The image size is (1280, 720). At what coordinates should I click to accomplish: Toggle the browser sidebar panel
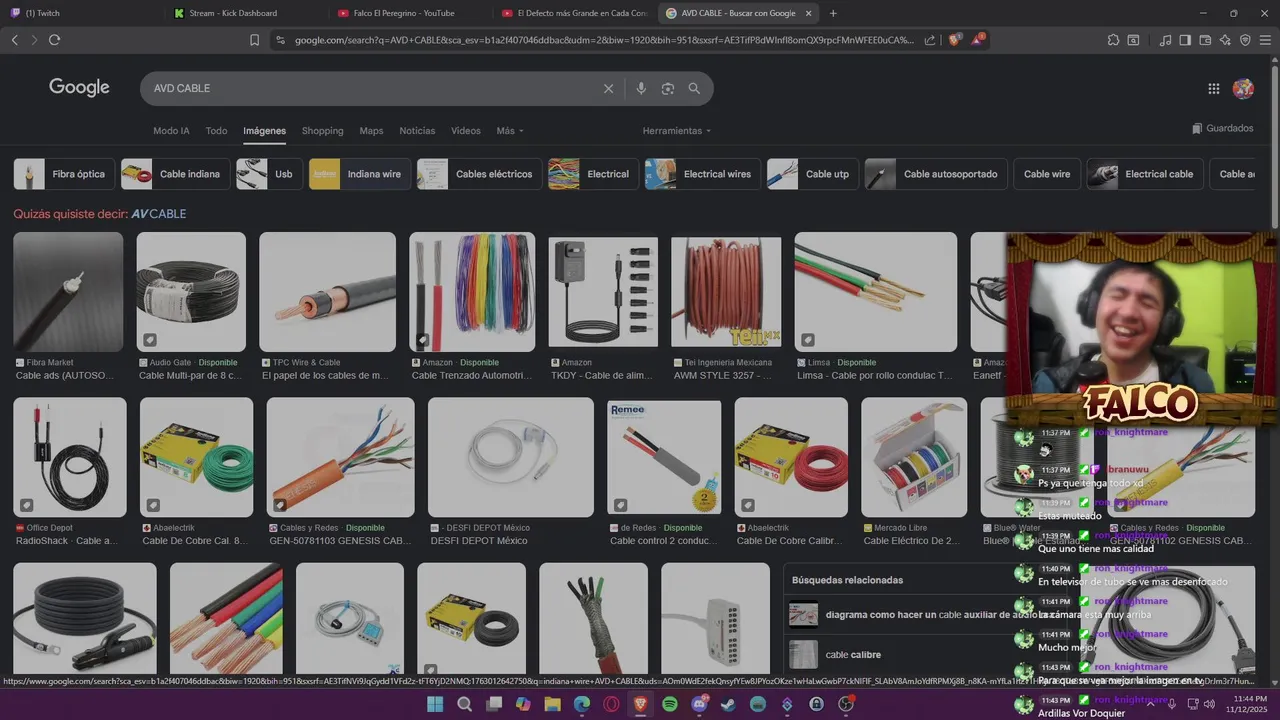click(1185, 40)
